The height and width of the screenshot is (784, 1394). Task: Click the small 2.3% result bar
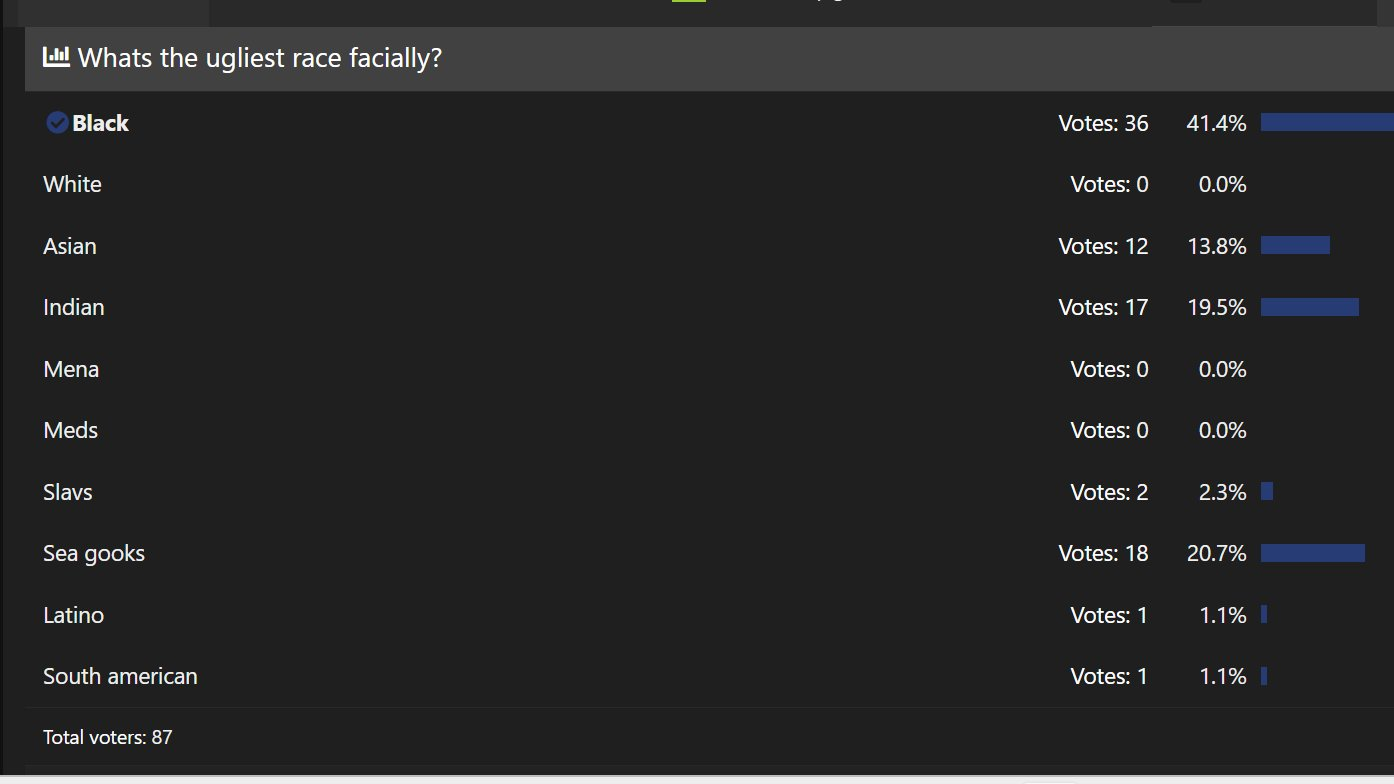(x=1267, y=492)
